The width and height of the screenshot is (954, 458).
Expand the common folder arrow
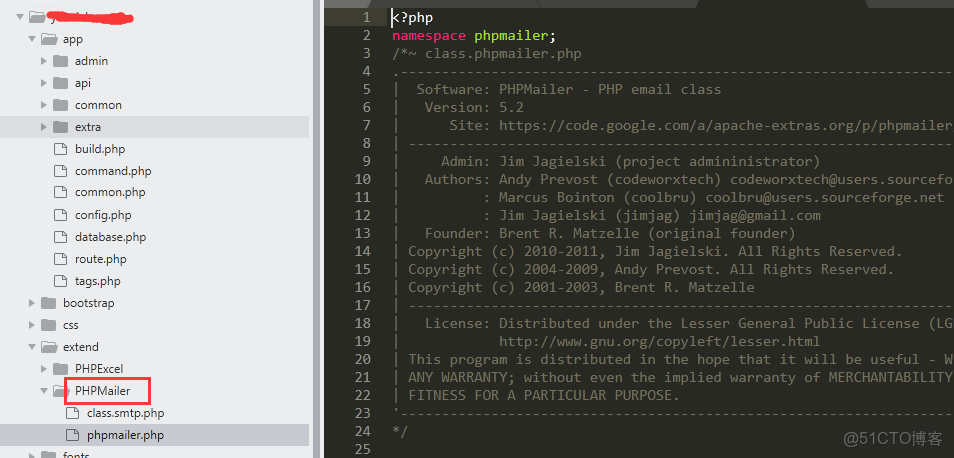pyautogui.click(x=44, y=105)
